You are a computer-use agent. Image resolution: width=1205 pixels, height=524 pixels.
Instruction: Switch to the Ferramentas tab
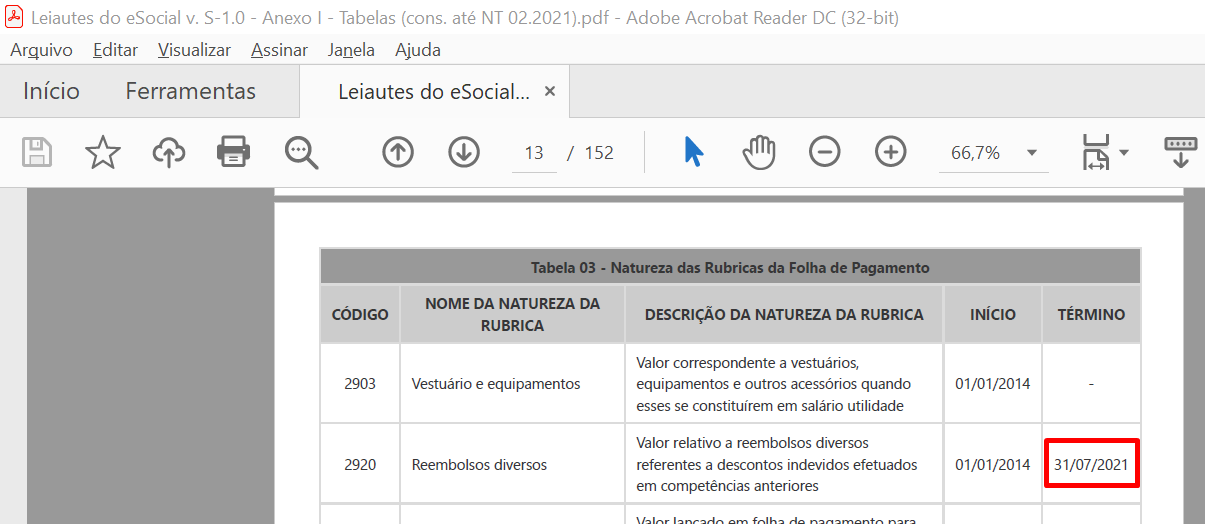click(x=190, y=91)
